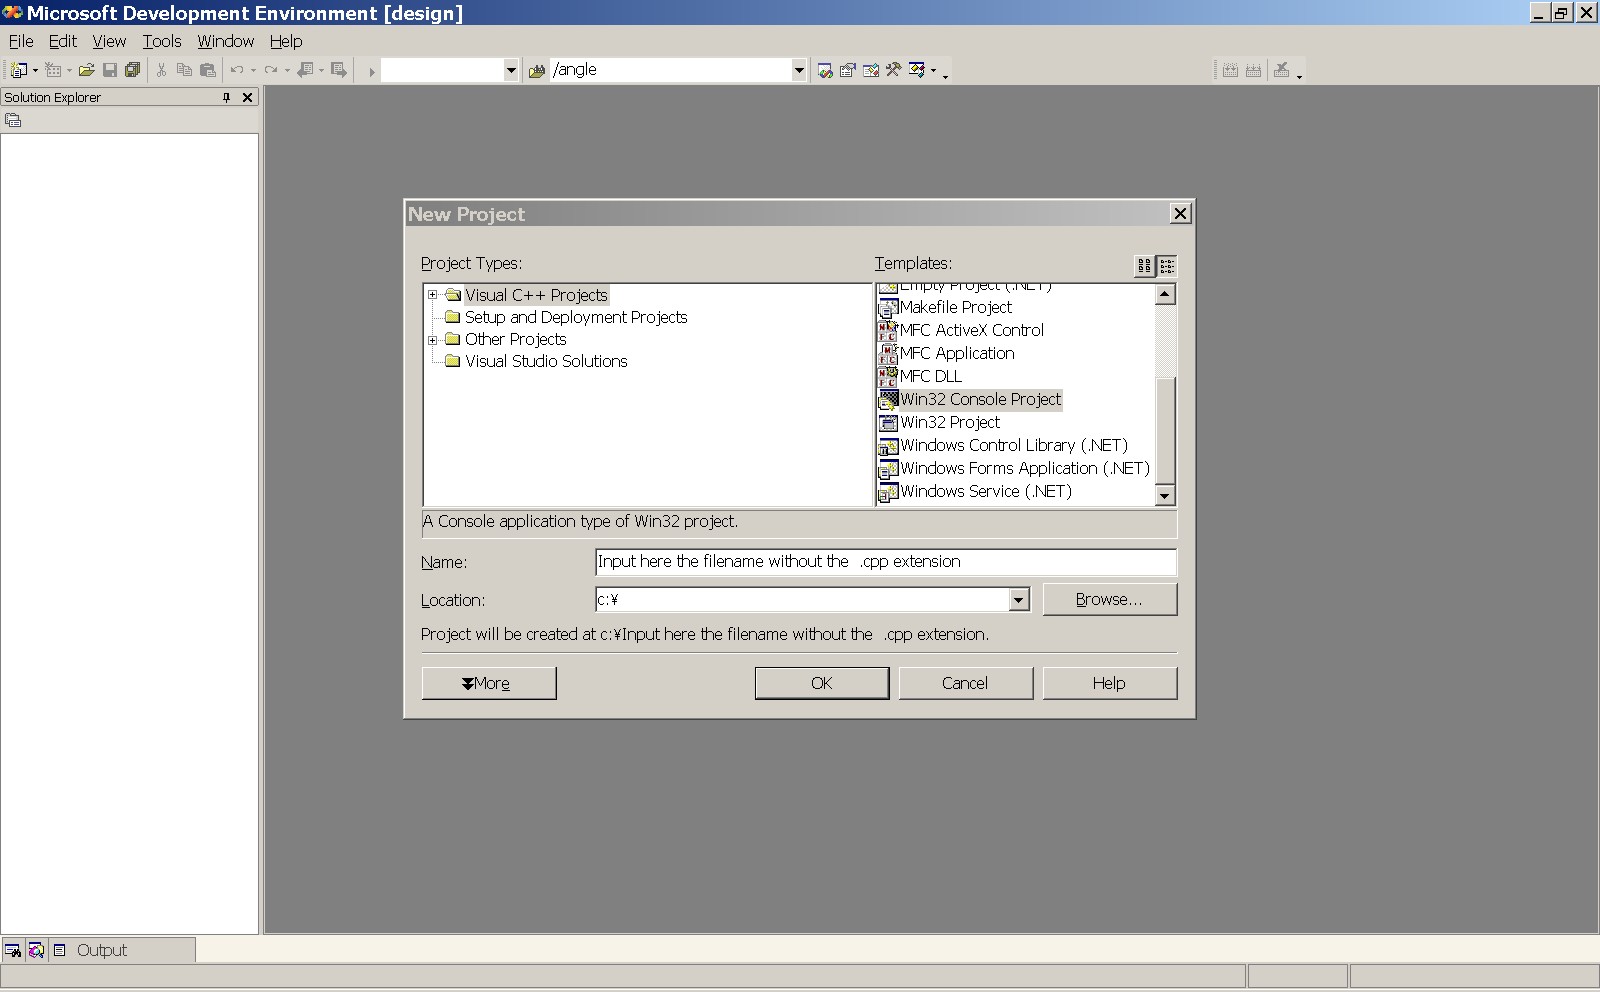1600x992 pixels.
Task: Click the Browse... button
Action: pos(1109,599)
